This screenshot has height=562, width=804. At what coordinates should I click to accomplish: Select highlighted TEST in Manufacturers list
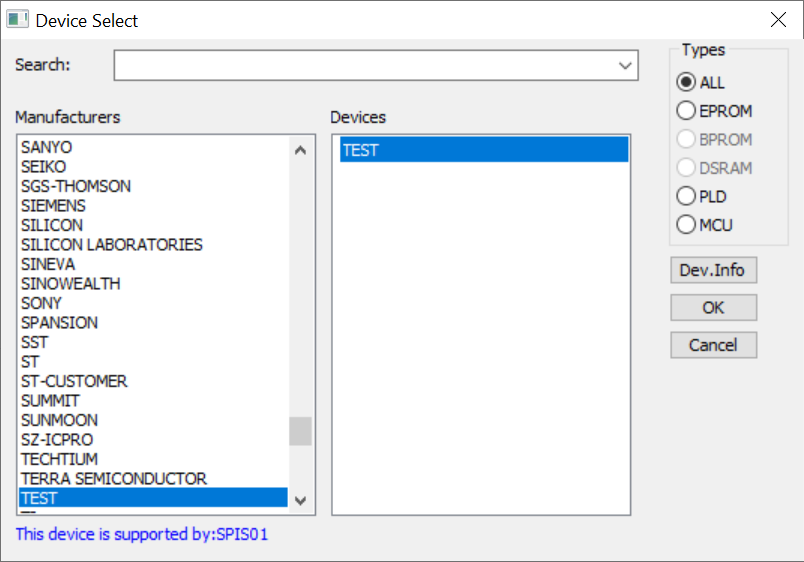coord(153,498)
